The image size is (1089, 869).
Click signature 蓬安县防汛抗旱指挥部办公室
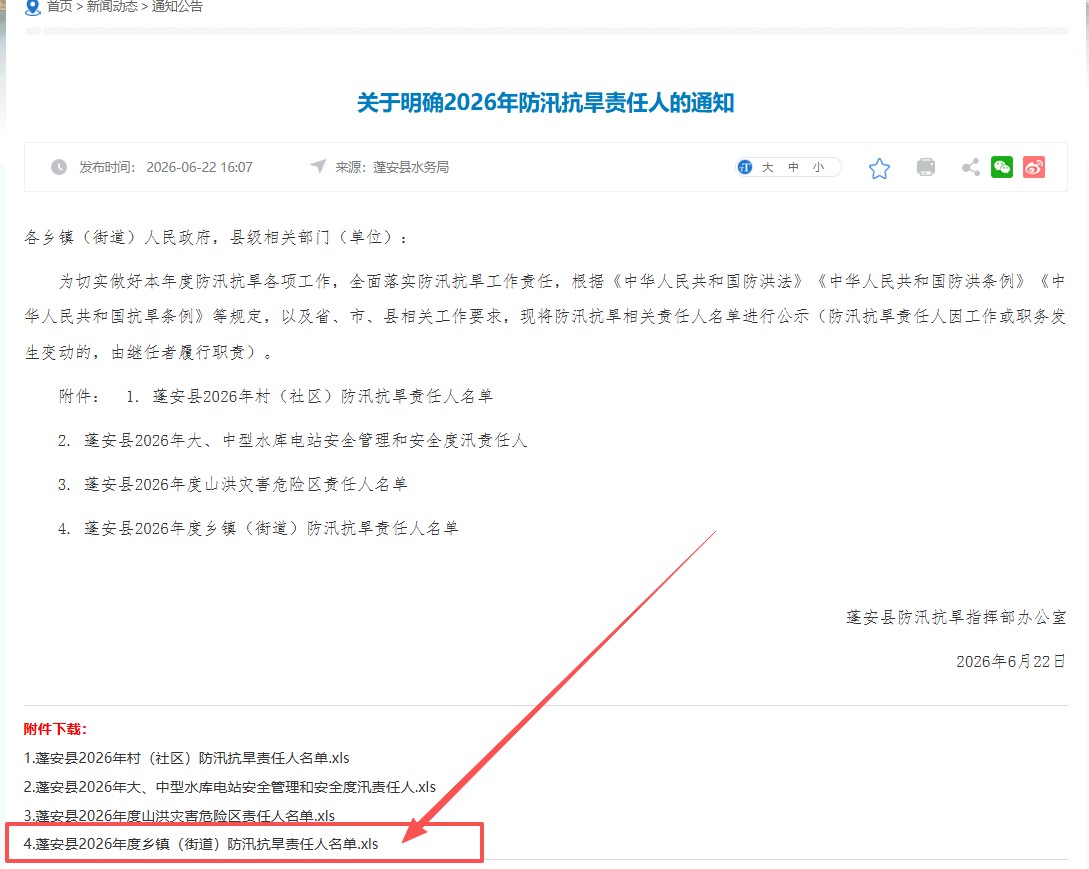(956, 617)
